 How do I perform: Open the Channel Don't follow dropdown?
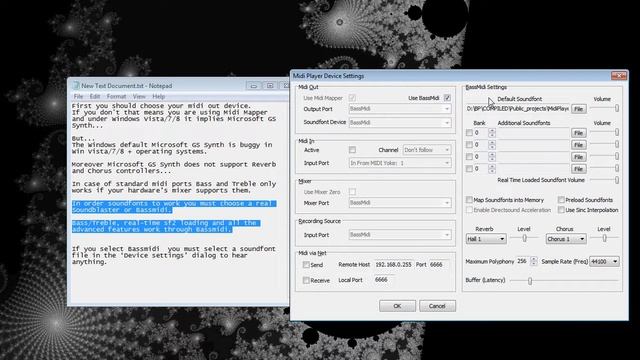tap(427, 150)
